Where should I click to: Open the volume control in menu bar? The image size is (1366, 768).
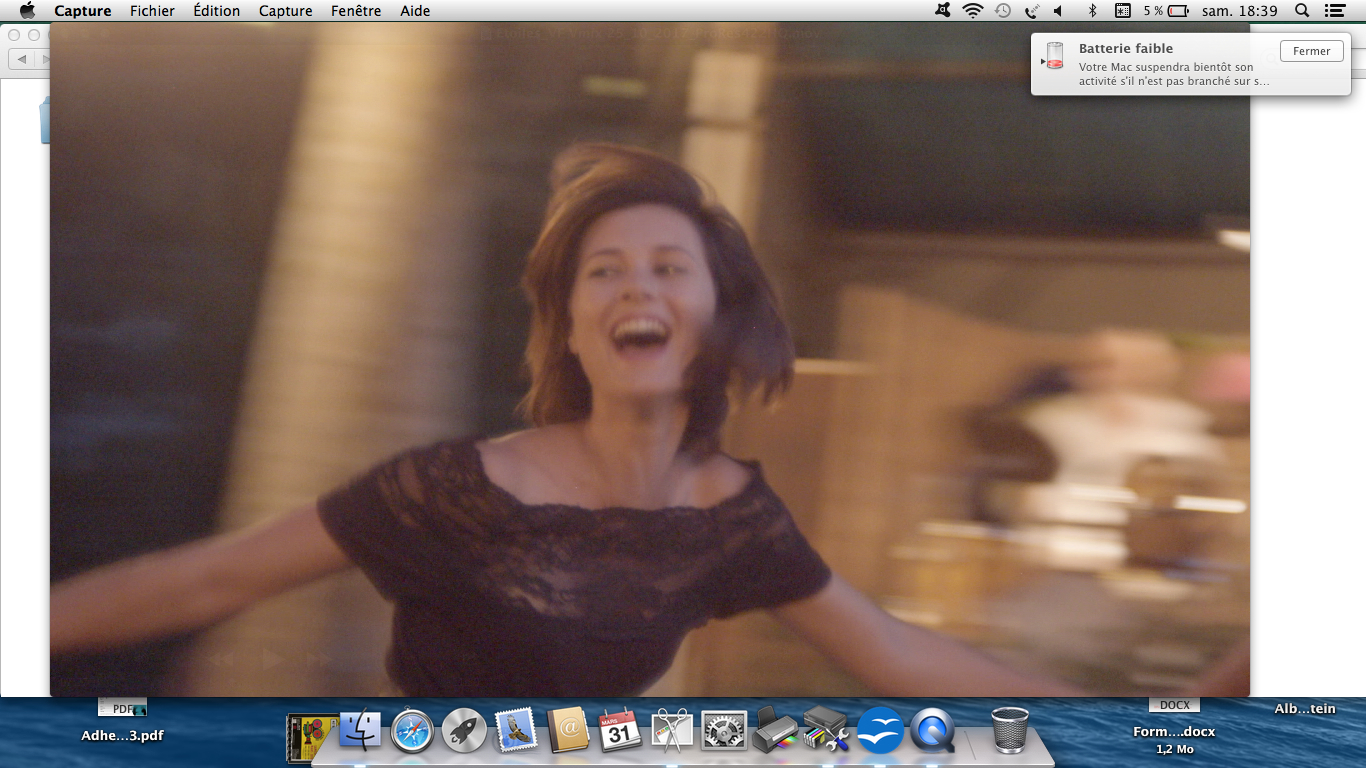pyautogui.click(x=1059, y=11)
